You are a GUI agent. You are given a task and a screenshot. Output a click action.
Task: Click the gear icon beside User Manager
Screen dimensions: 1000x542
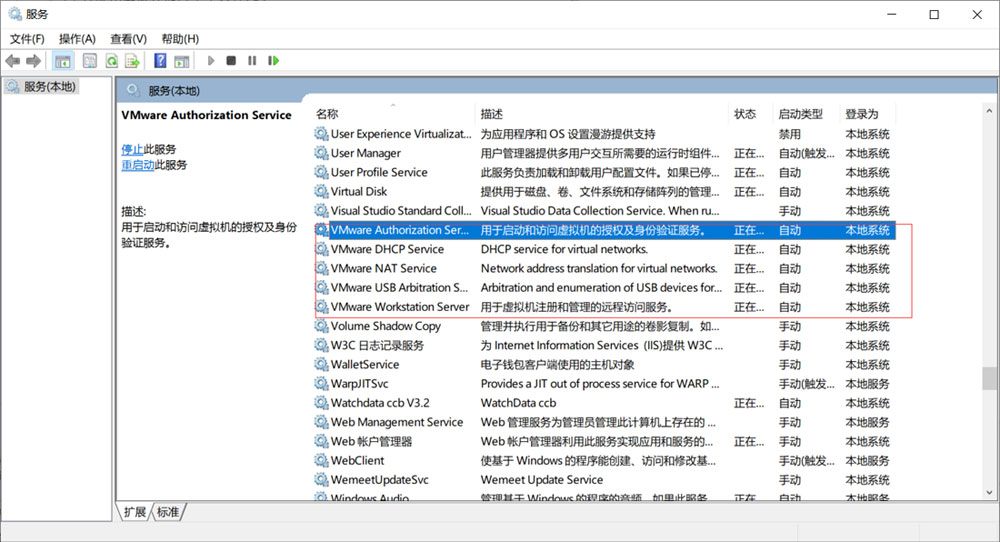coord(321,153)
